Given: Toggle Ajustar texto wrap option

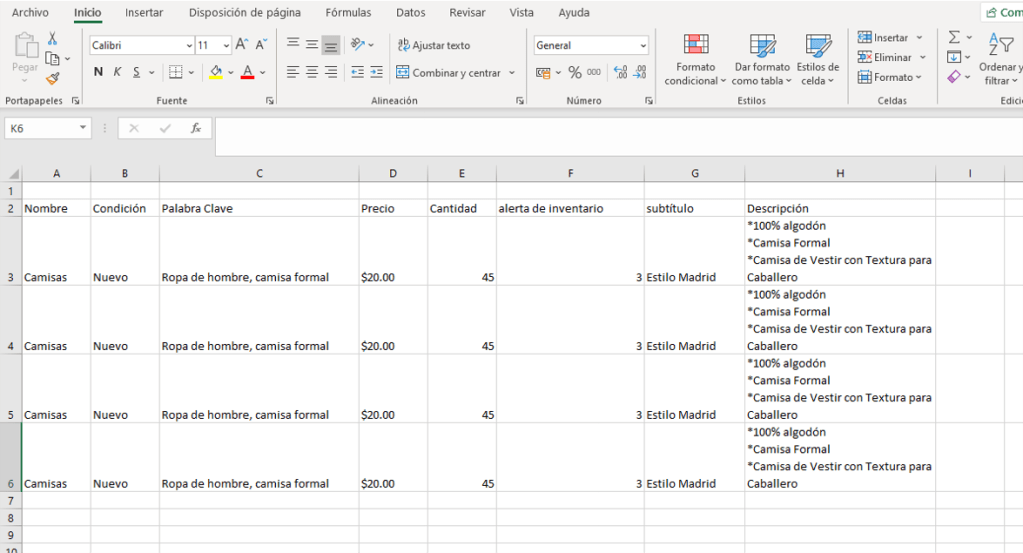Looking at the screenshot, I should click(433, 45).
